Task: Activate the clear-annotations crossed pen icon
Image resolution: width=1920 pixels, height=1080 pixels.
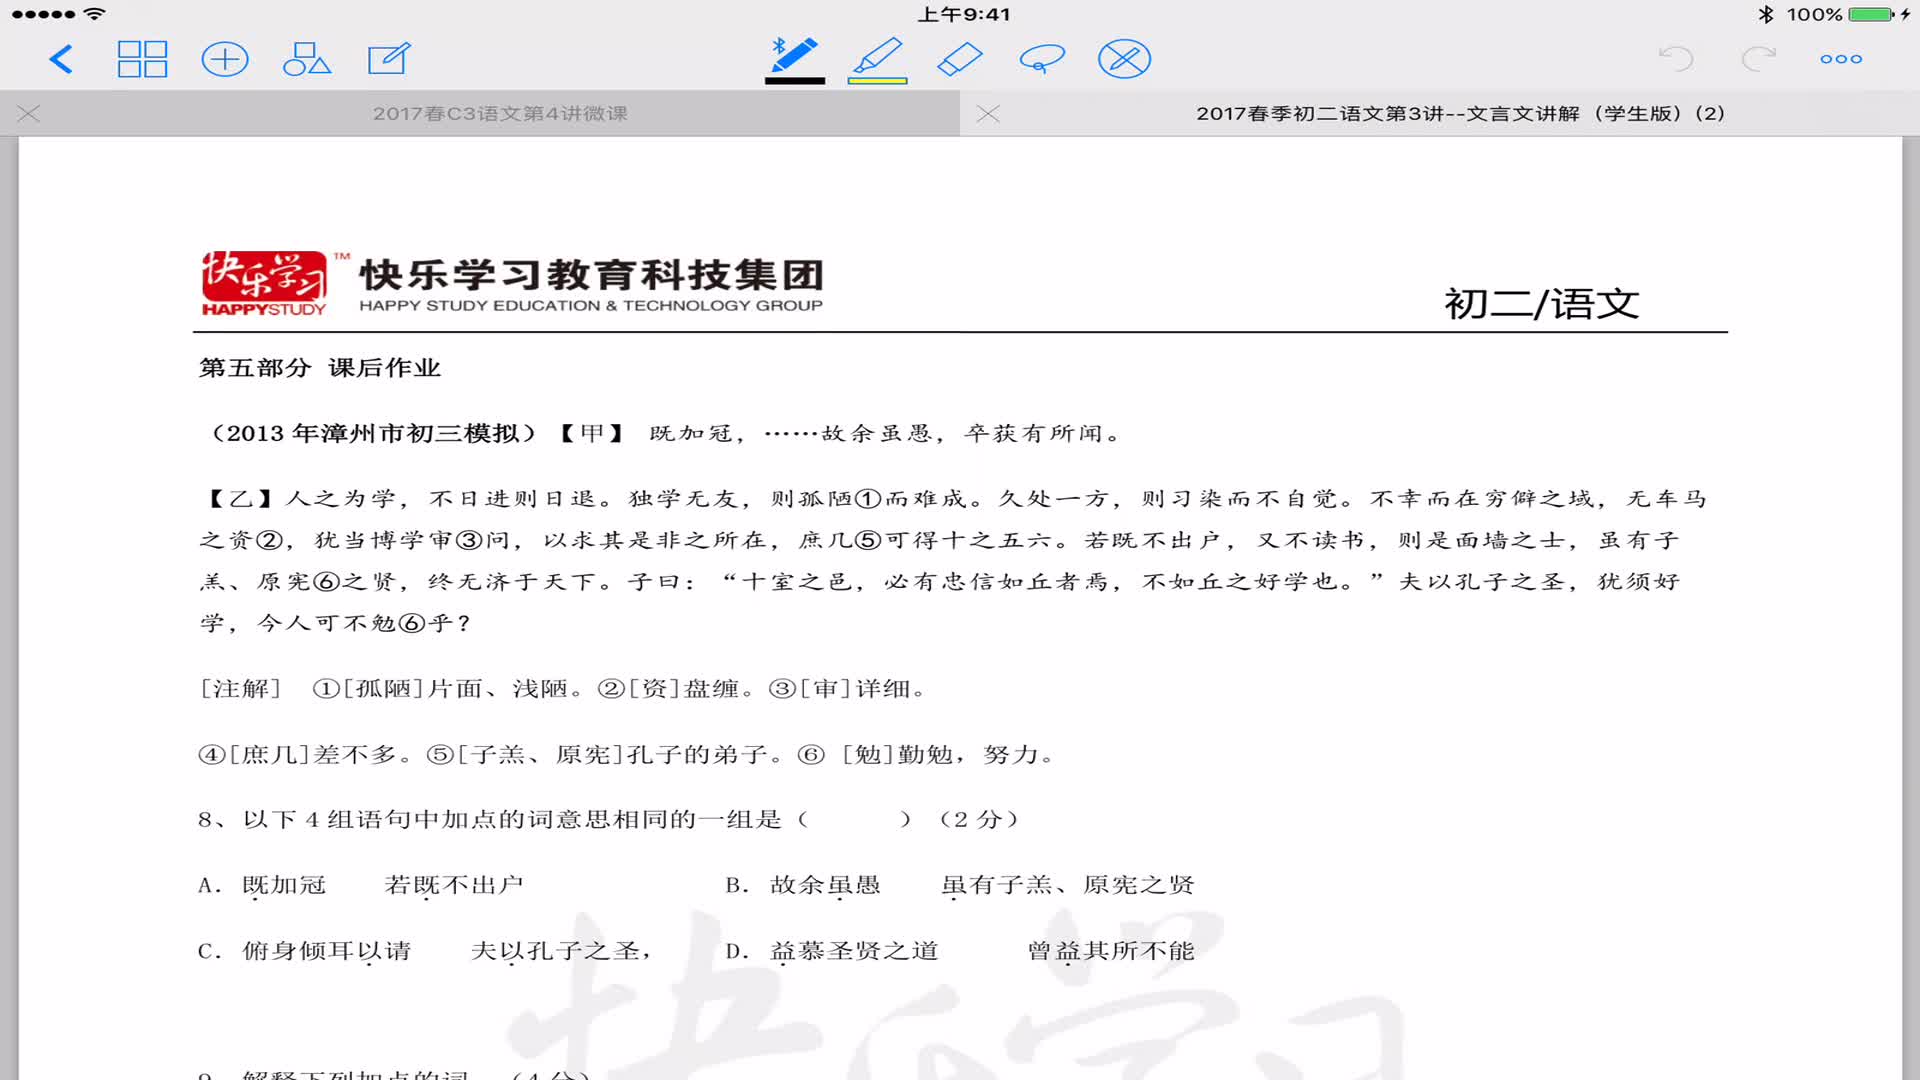Action: click(1125, 59)
